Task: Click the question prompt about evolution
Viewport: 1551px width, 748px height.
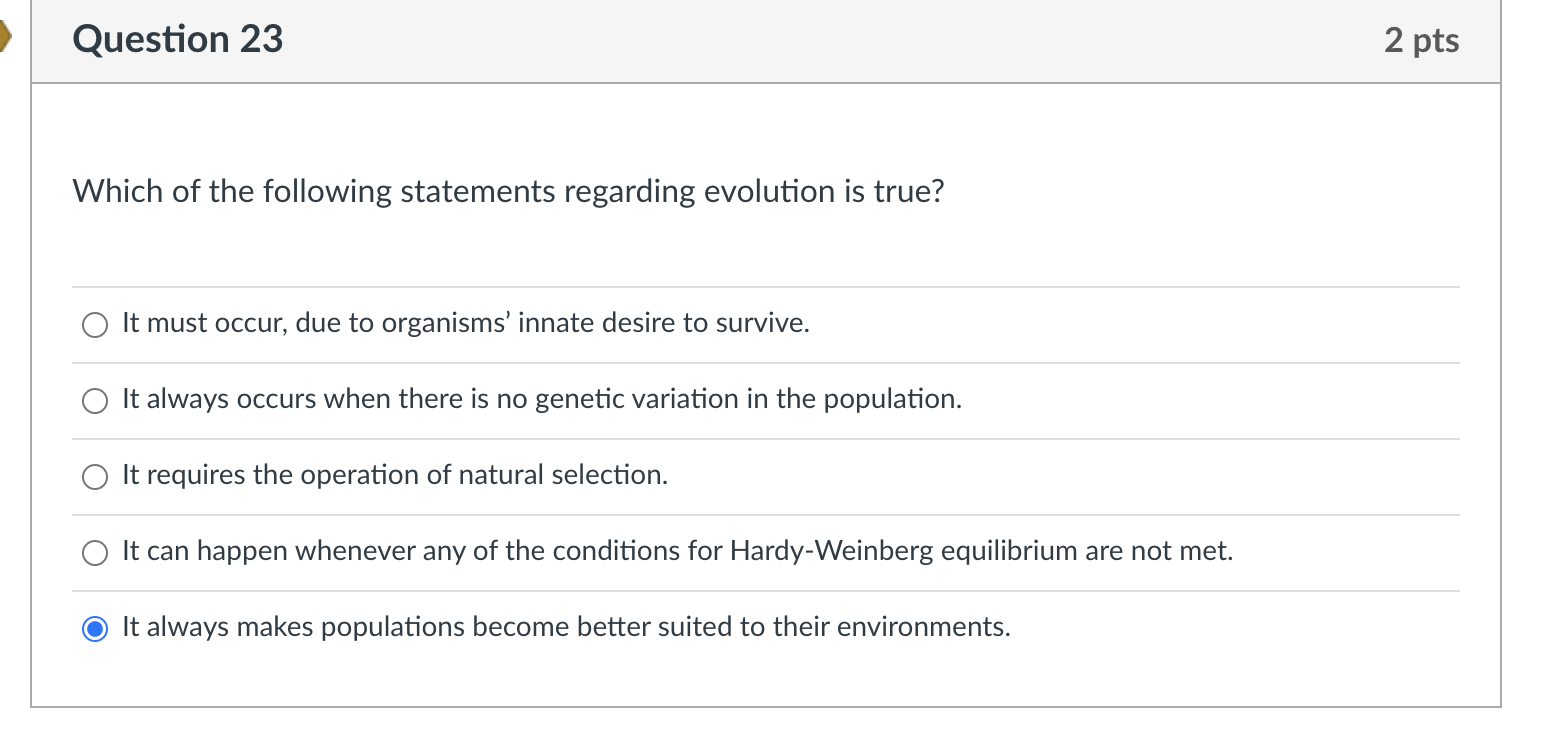Action: coord(508,191)
